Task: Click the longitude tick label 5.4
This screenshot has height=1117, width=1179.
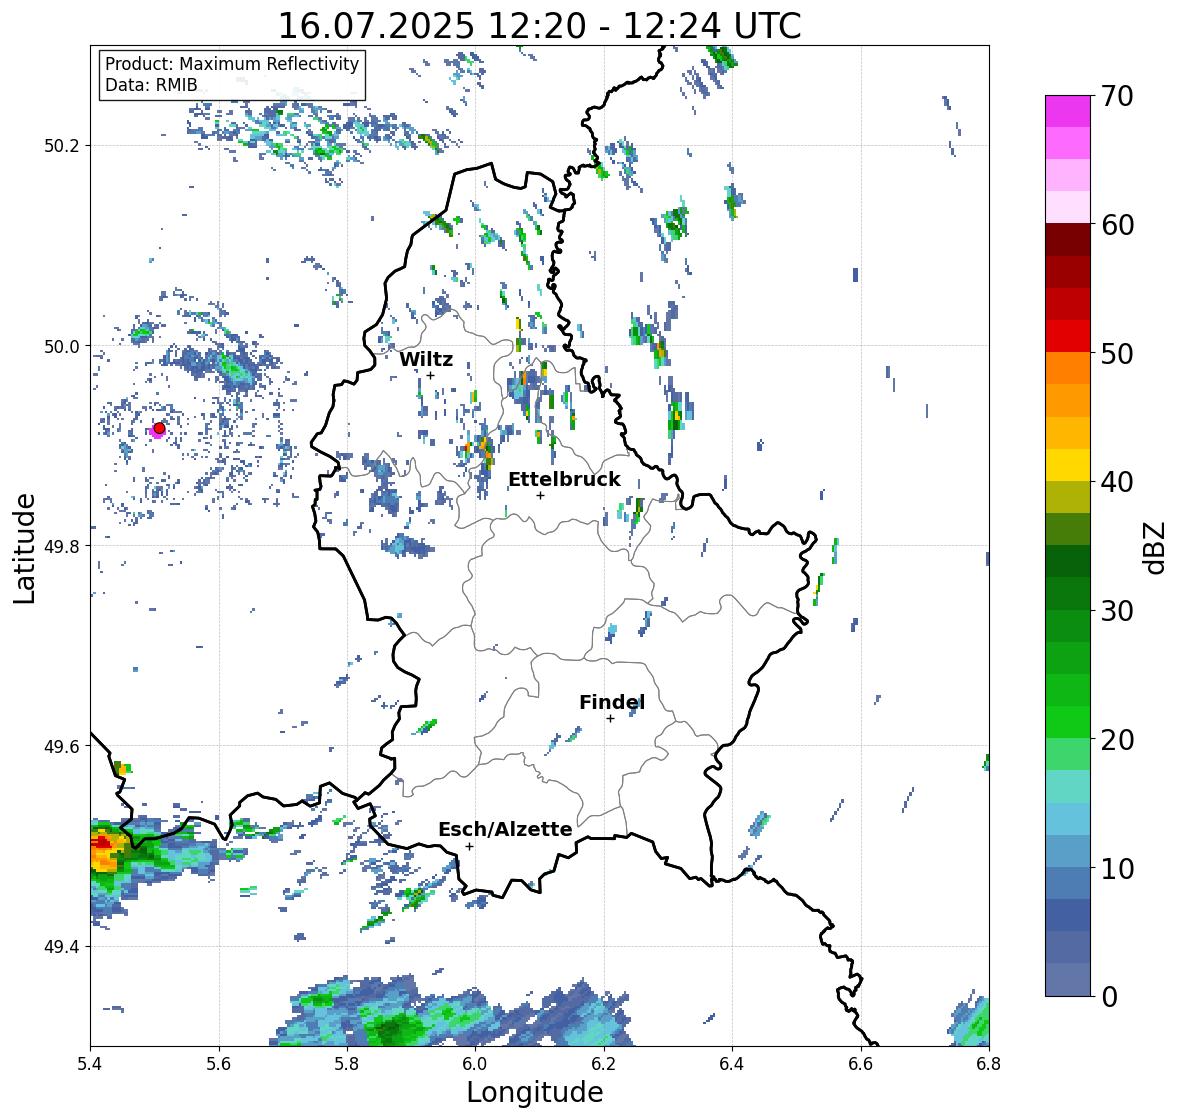Action: (90, 1064)
